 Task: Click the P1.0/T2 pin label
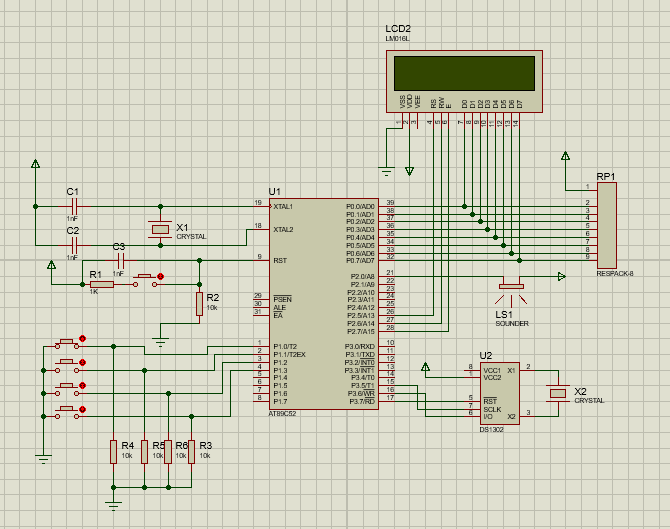point(285,347)
